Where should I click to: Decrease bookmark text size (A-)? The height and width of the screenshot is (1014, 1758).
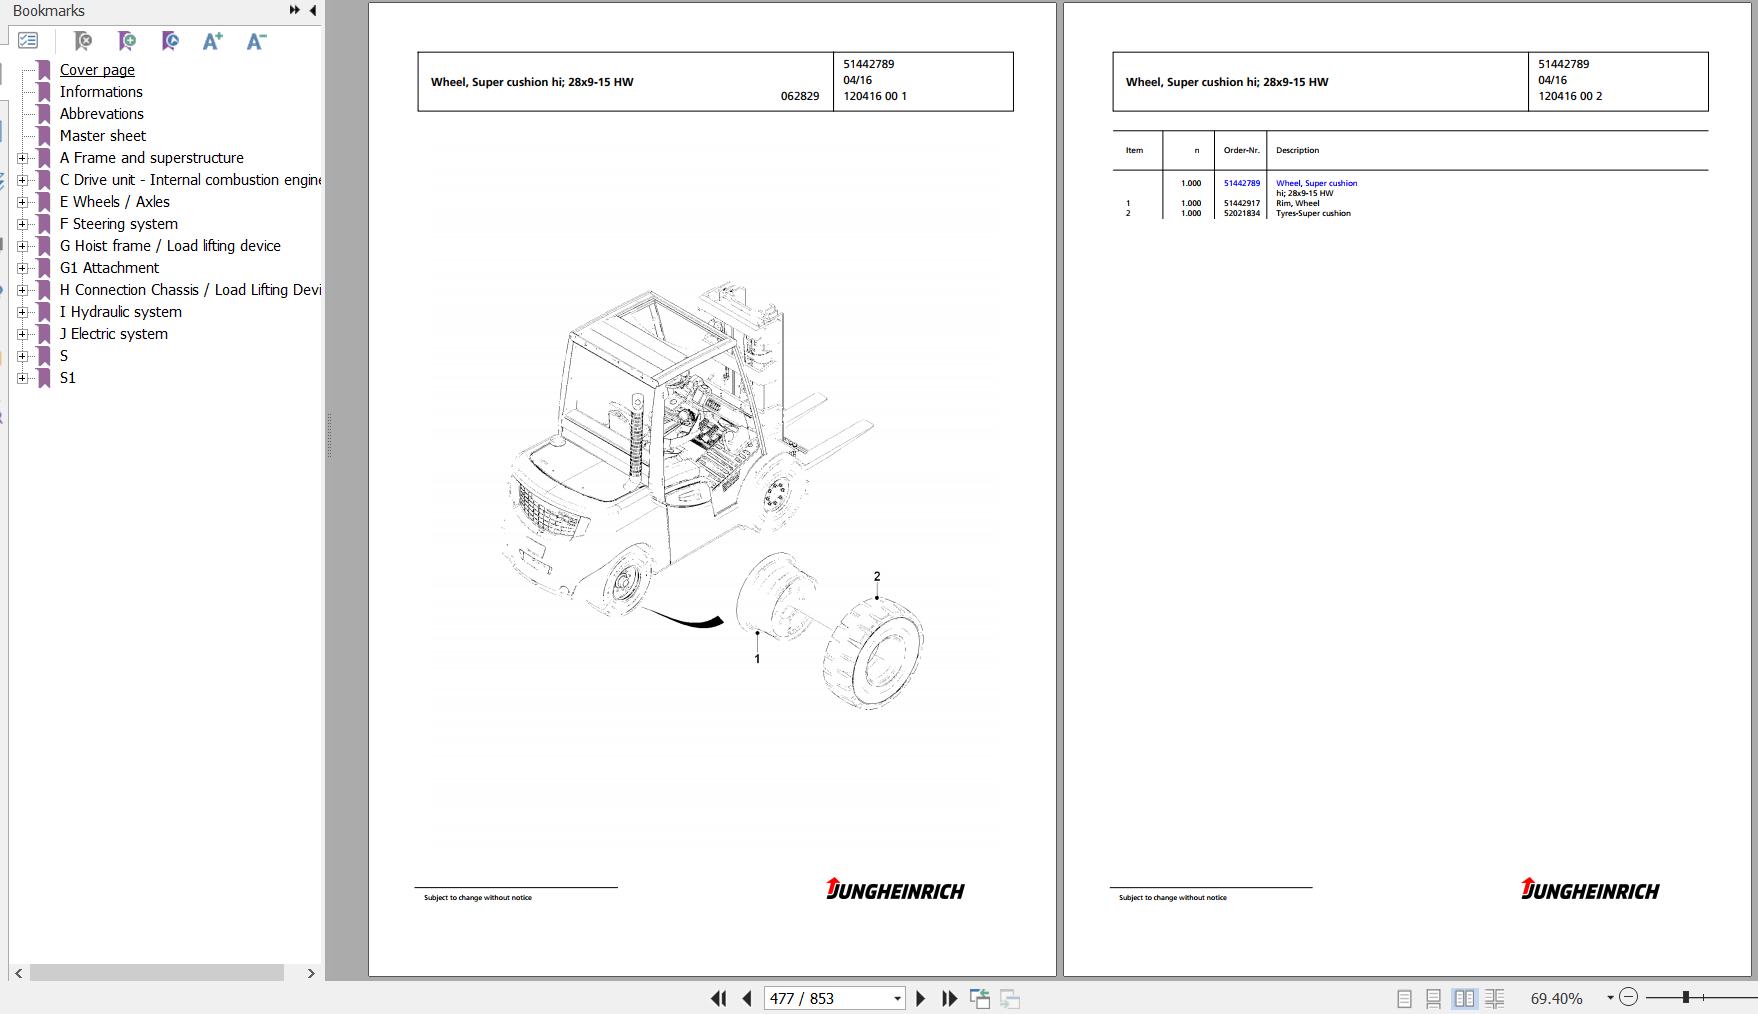click(x=256, y=41)
